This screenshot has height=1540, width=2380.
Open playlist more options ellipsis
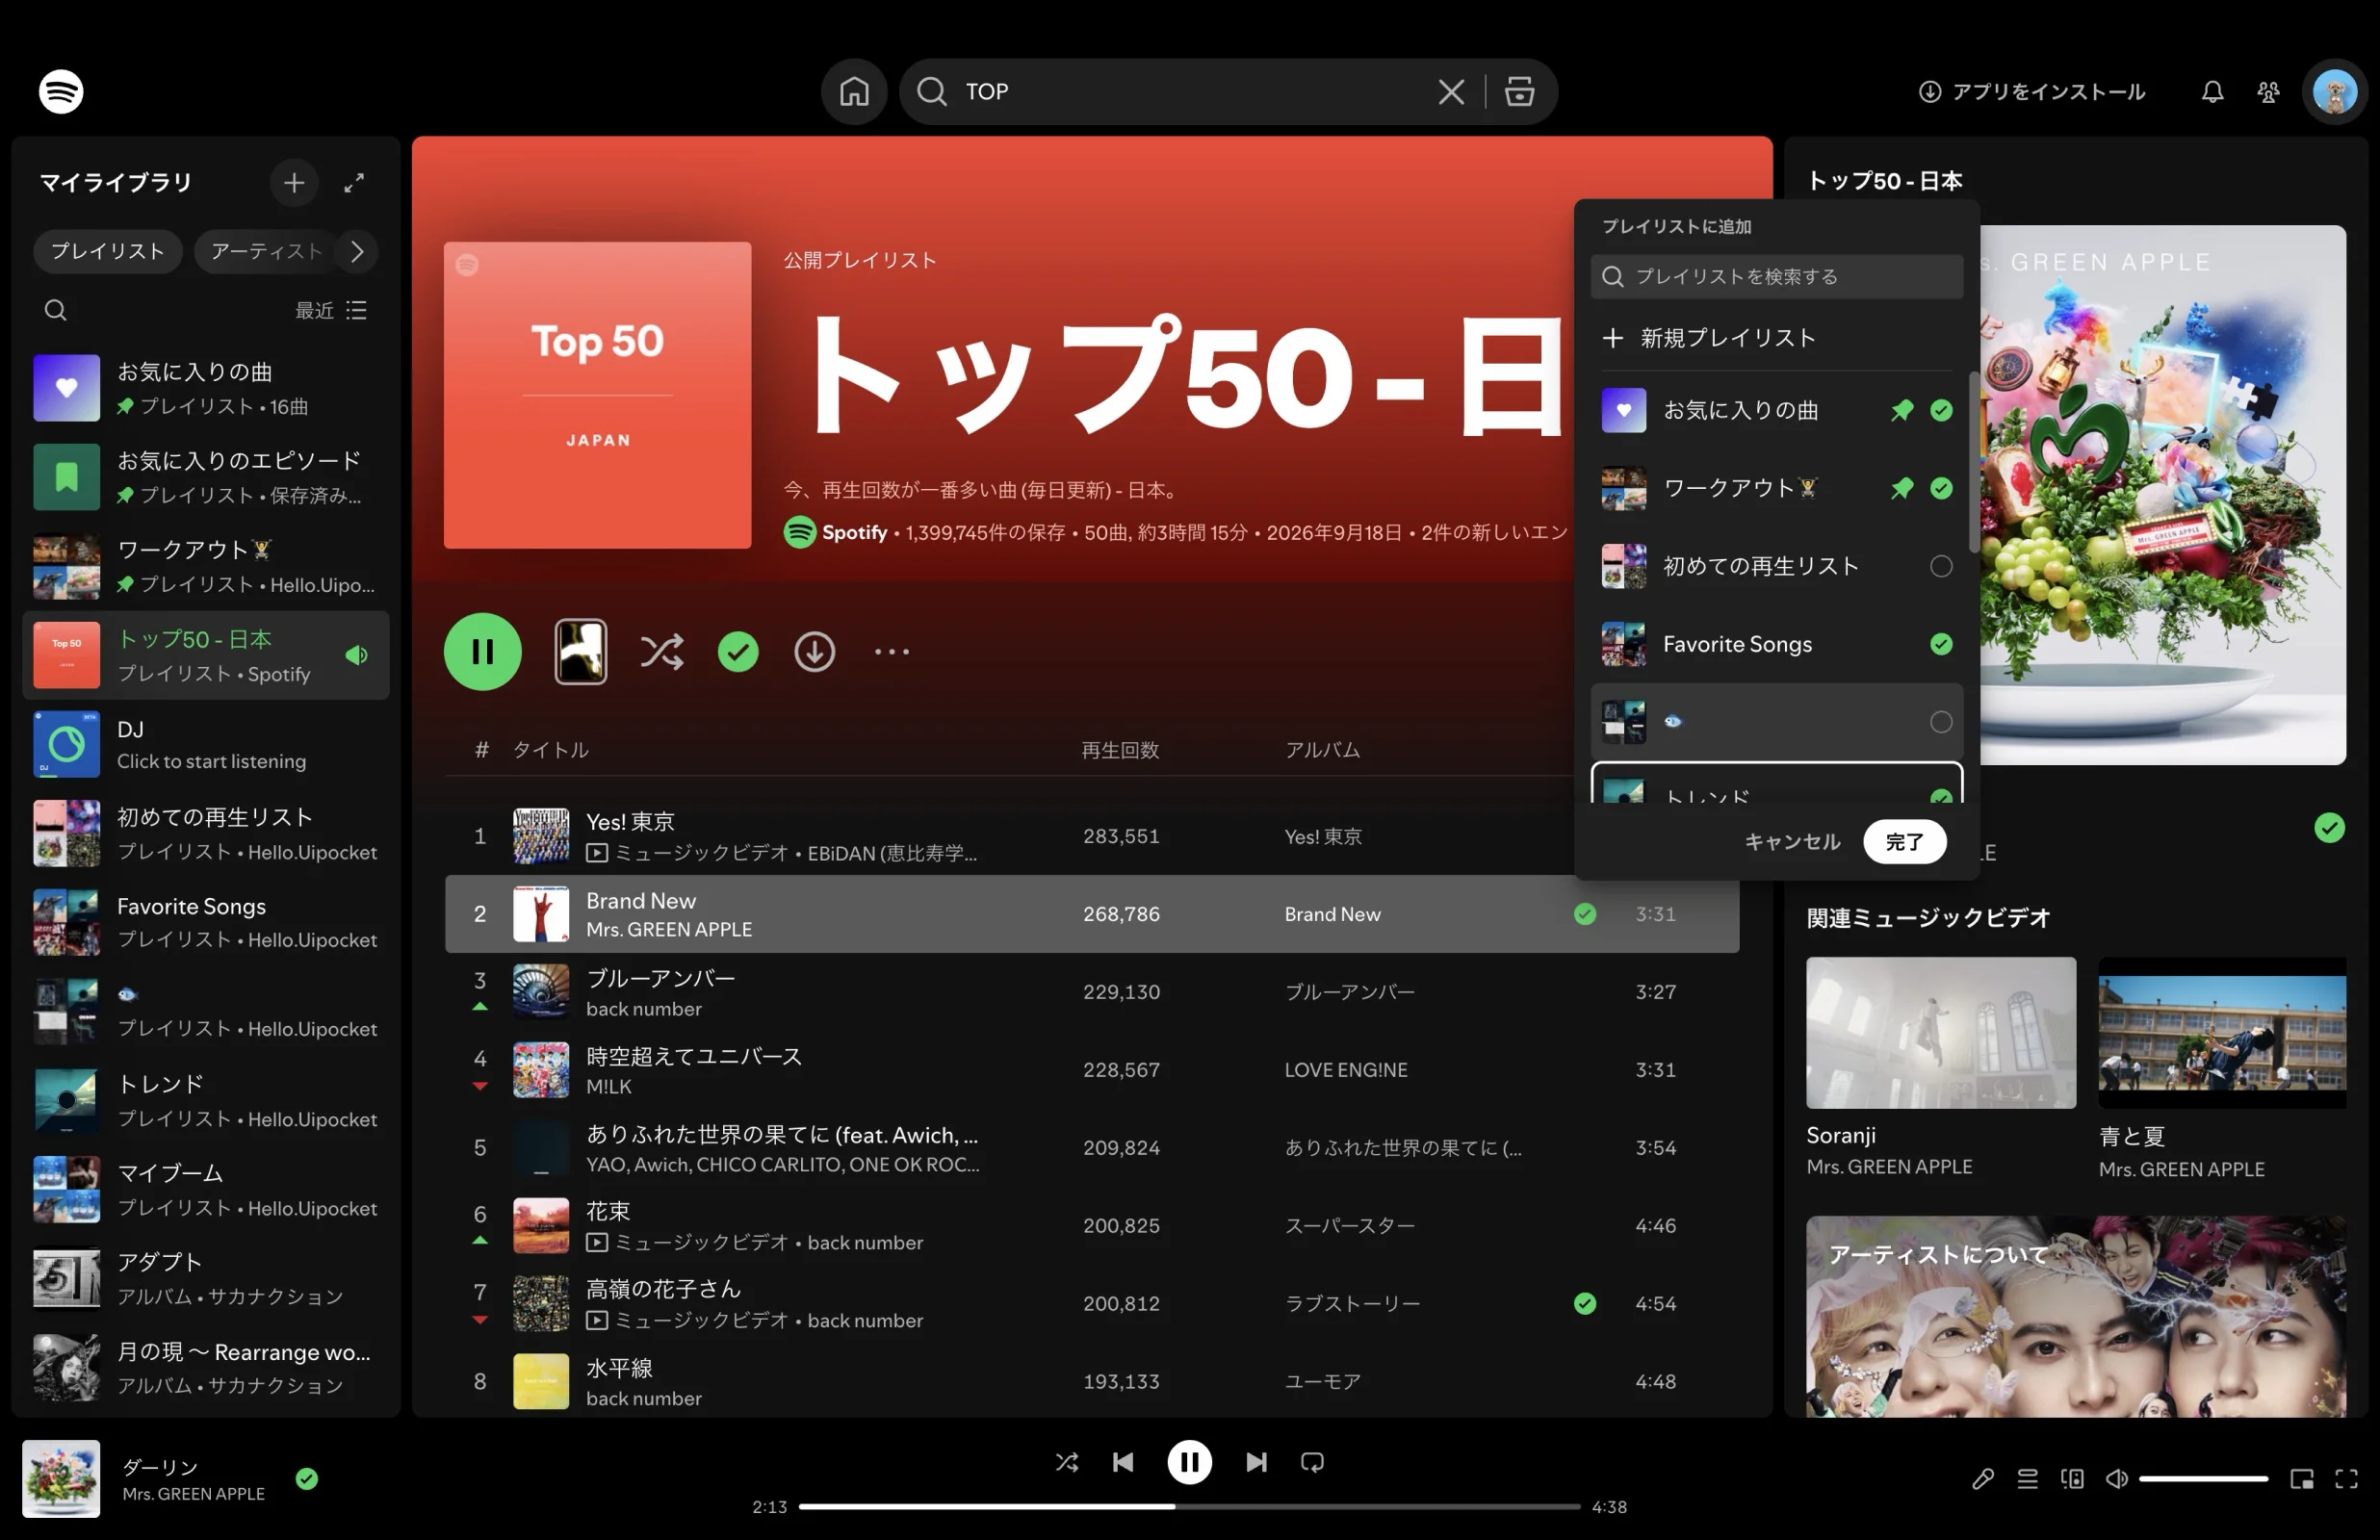tap(892, 652)
